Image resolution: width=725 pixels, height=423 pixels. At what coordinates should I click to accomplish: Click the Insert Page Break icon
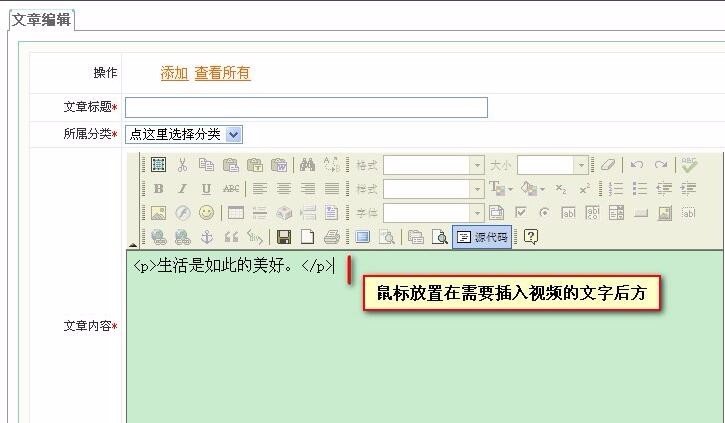[x=308, y=213]
